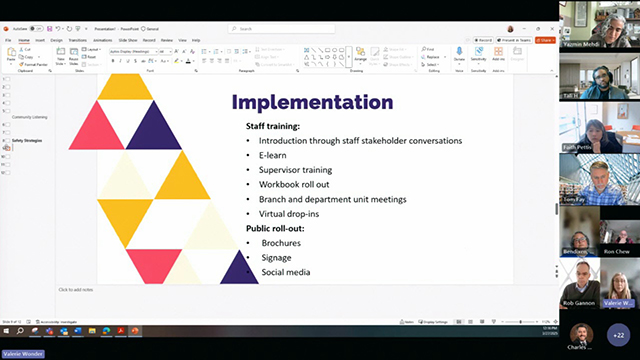The height and width of the screenshot is (360, 640).
Task: Toggle the AutoSave switch
Action: point(36,29)
